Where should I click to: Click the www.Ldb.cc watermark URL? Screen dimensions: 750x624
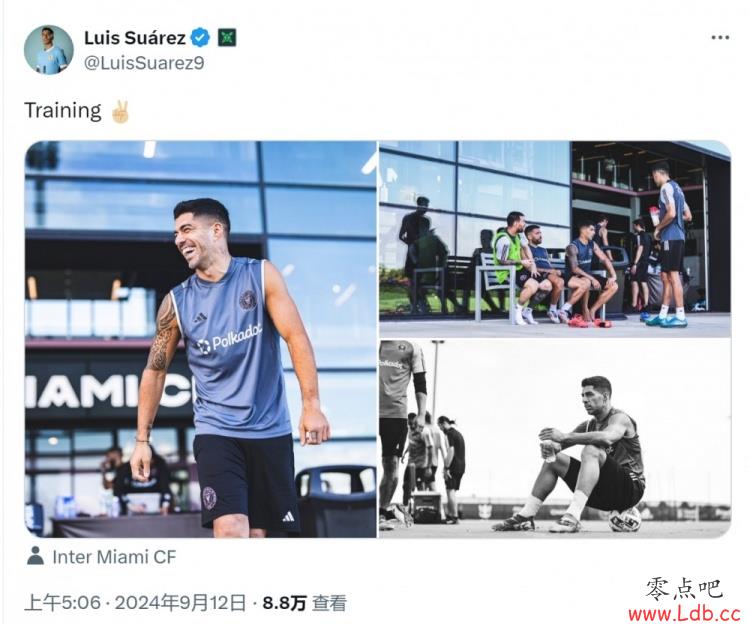pyautogui.click(x=684, y=613)
